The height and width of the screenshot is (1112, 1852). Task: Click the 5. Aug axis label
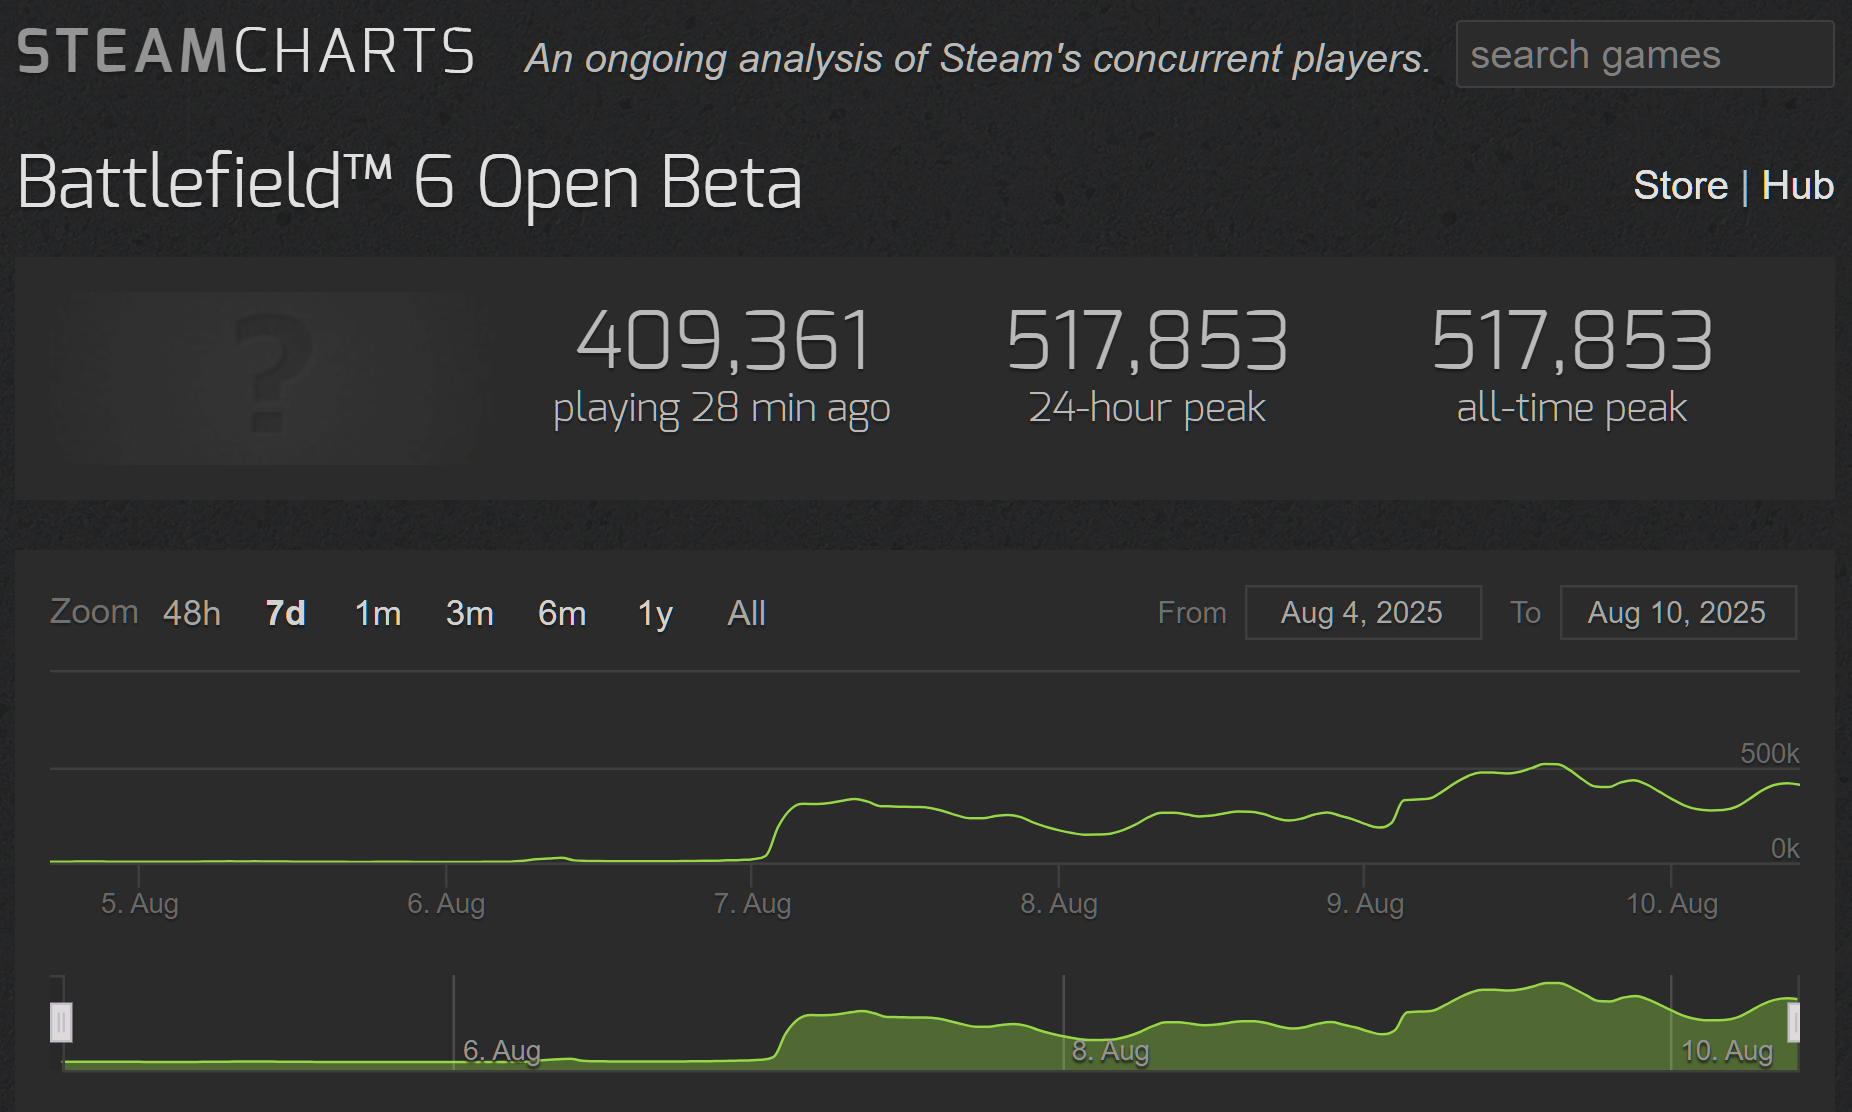coord(140,904)
